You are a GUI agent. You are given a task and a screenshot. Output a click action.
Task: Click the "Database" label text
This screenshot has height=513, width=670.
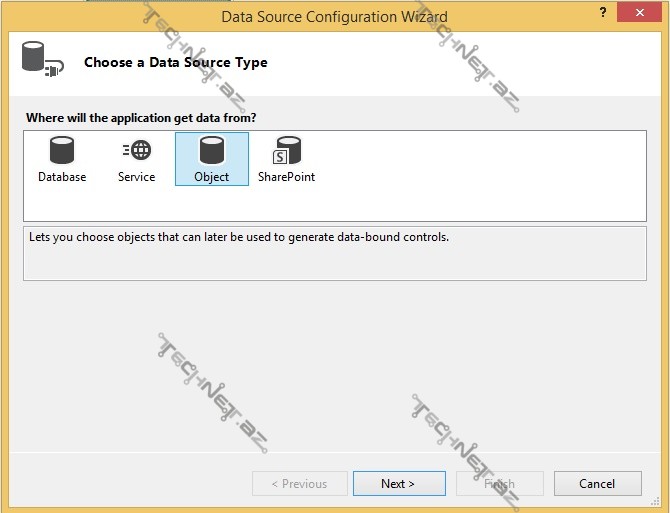[62, 177]
